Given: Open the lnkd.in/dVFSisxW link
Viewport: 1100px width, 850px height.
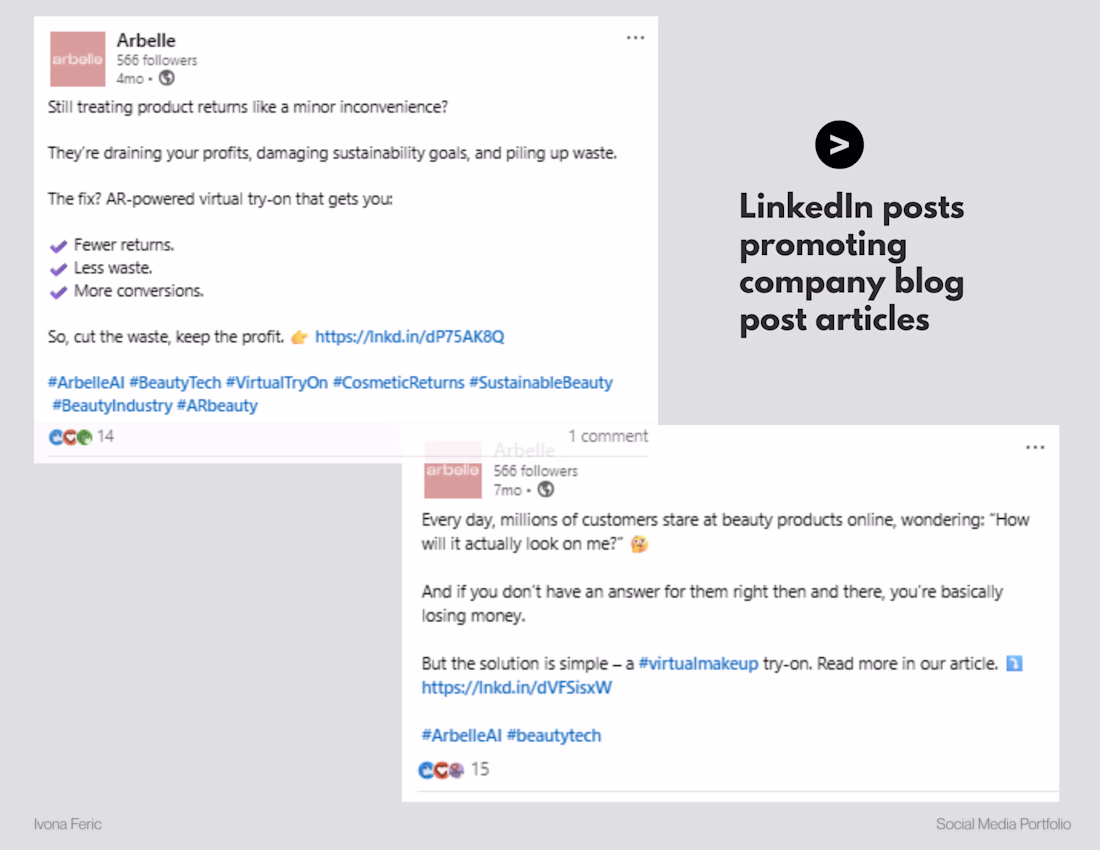Looking at the screenshot, I should click(516, 687).
